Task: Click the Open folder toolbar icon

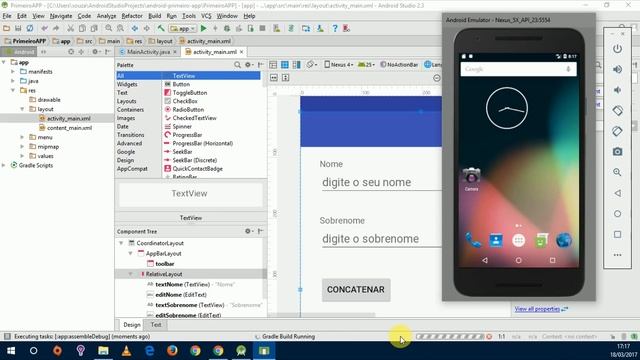Action: point(6,29)
